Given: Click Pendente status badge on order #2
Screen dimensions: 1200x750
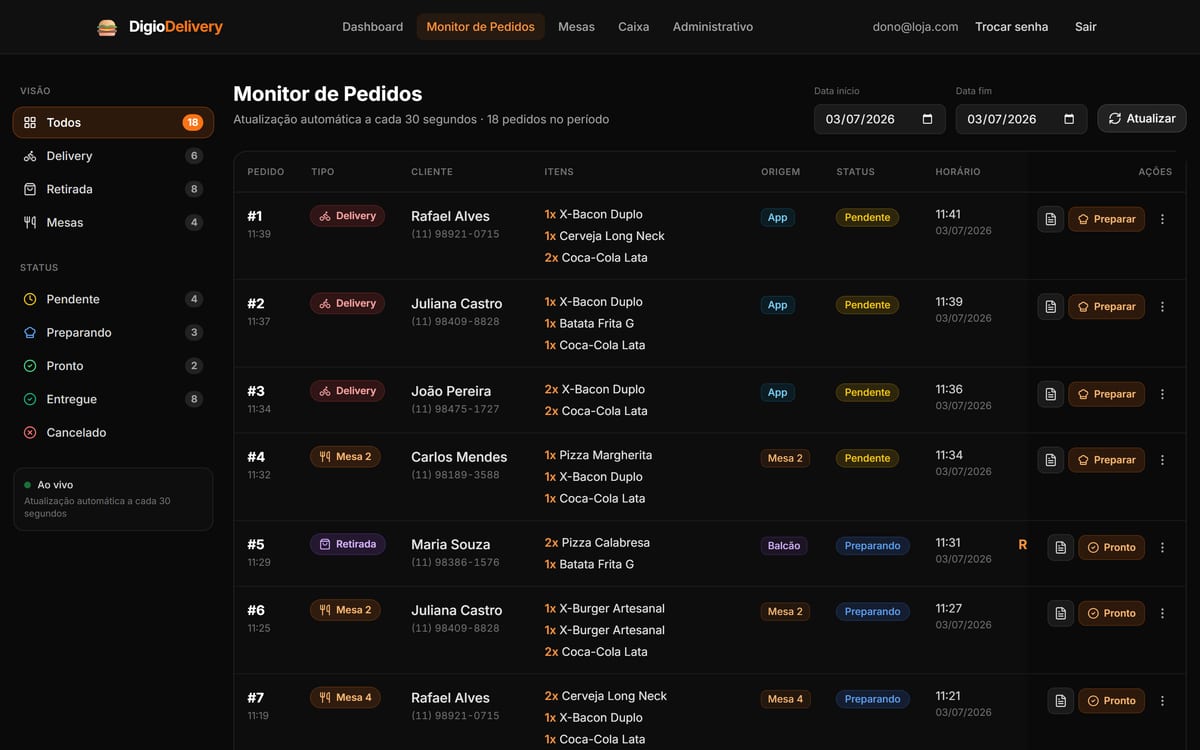Looking at the screenshot, I should (x=867, y=305).
